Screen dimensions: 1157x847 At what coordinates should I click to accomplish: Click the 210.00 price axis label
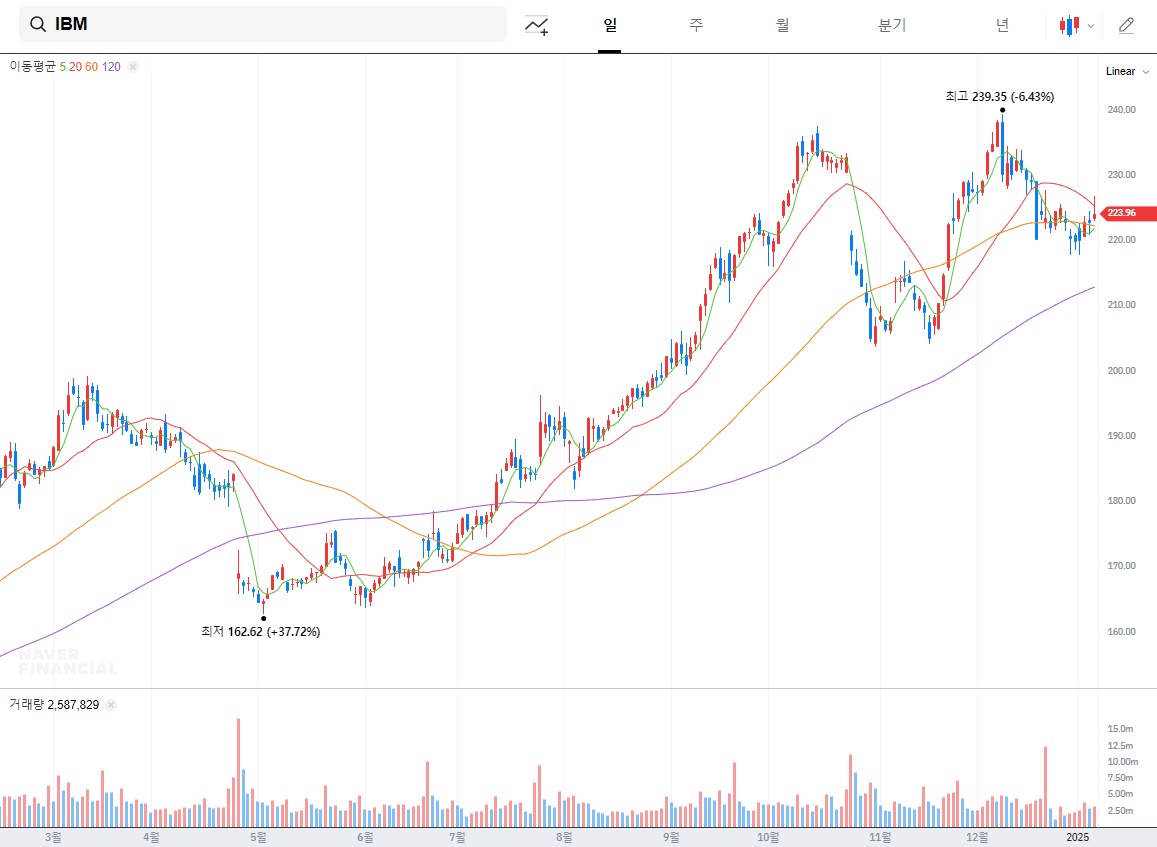pos(1122,305)
